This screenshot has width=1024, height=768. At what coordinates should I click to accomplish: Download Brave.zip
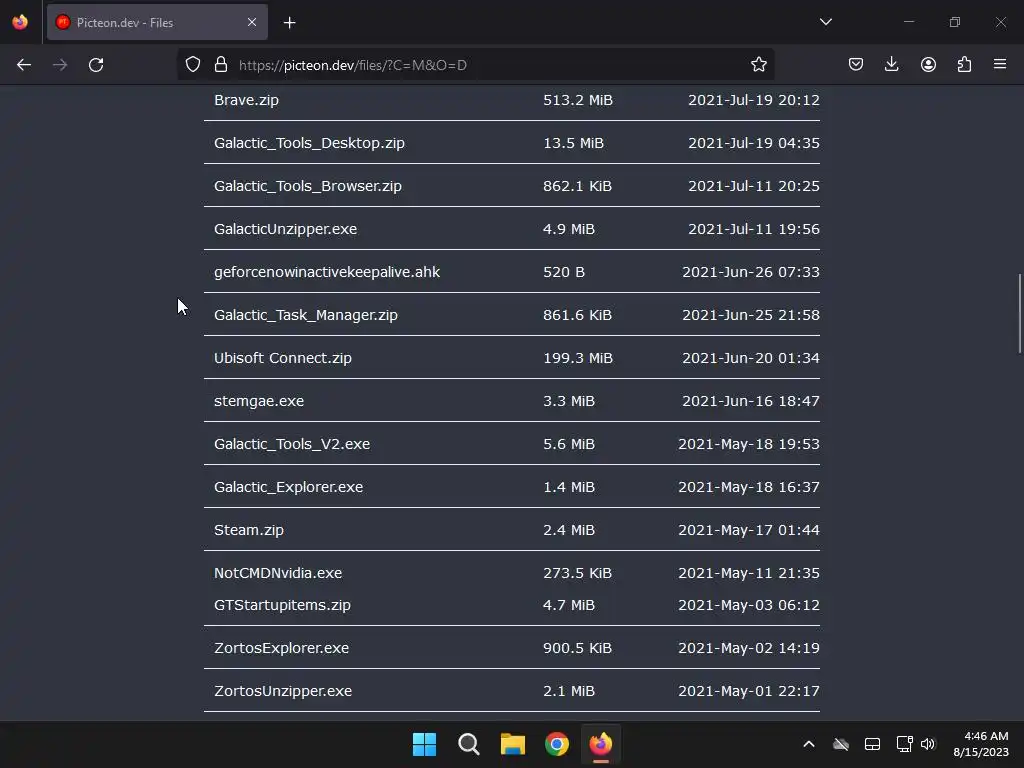246,100
